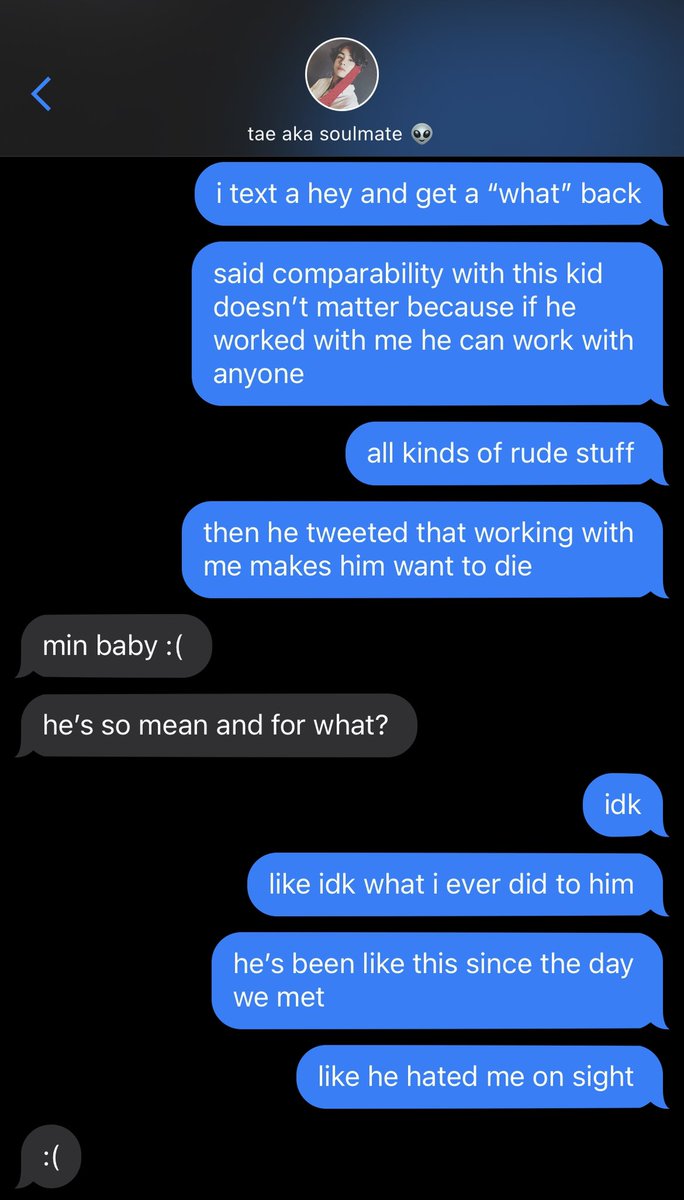Select 'like idk what i ever did' message
The height and width of the screenshot is (1200, 684).
[455, 884]
